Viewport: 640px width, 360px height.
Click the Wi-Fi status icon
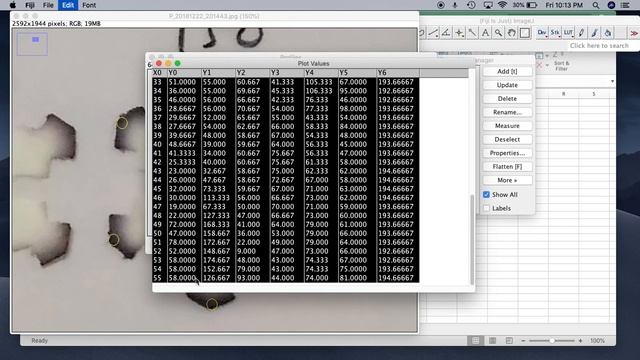502,5
